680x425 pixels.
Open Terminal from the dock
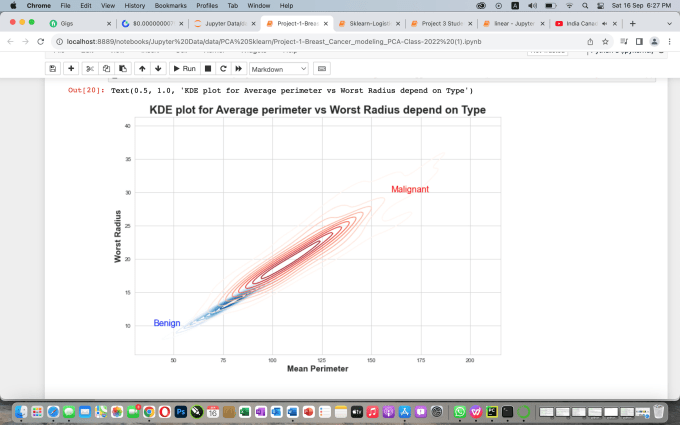pos(507,412)
